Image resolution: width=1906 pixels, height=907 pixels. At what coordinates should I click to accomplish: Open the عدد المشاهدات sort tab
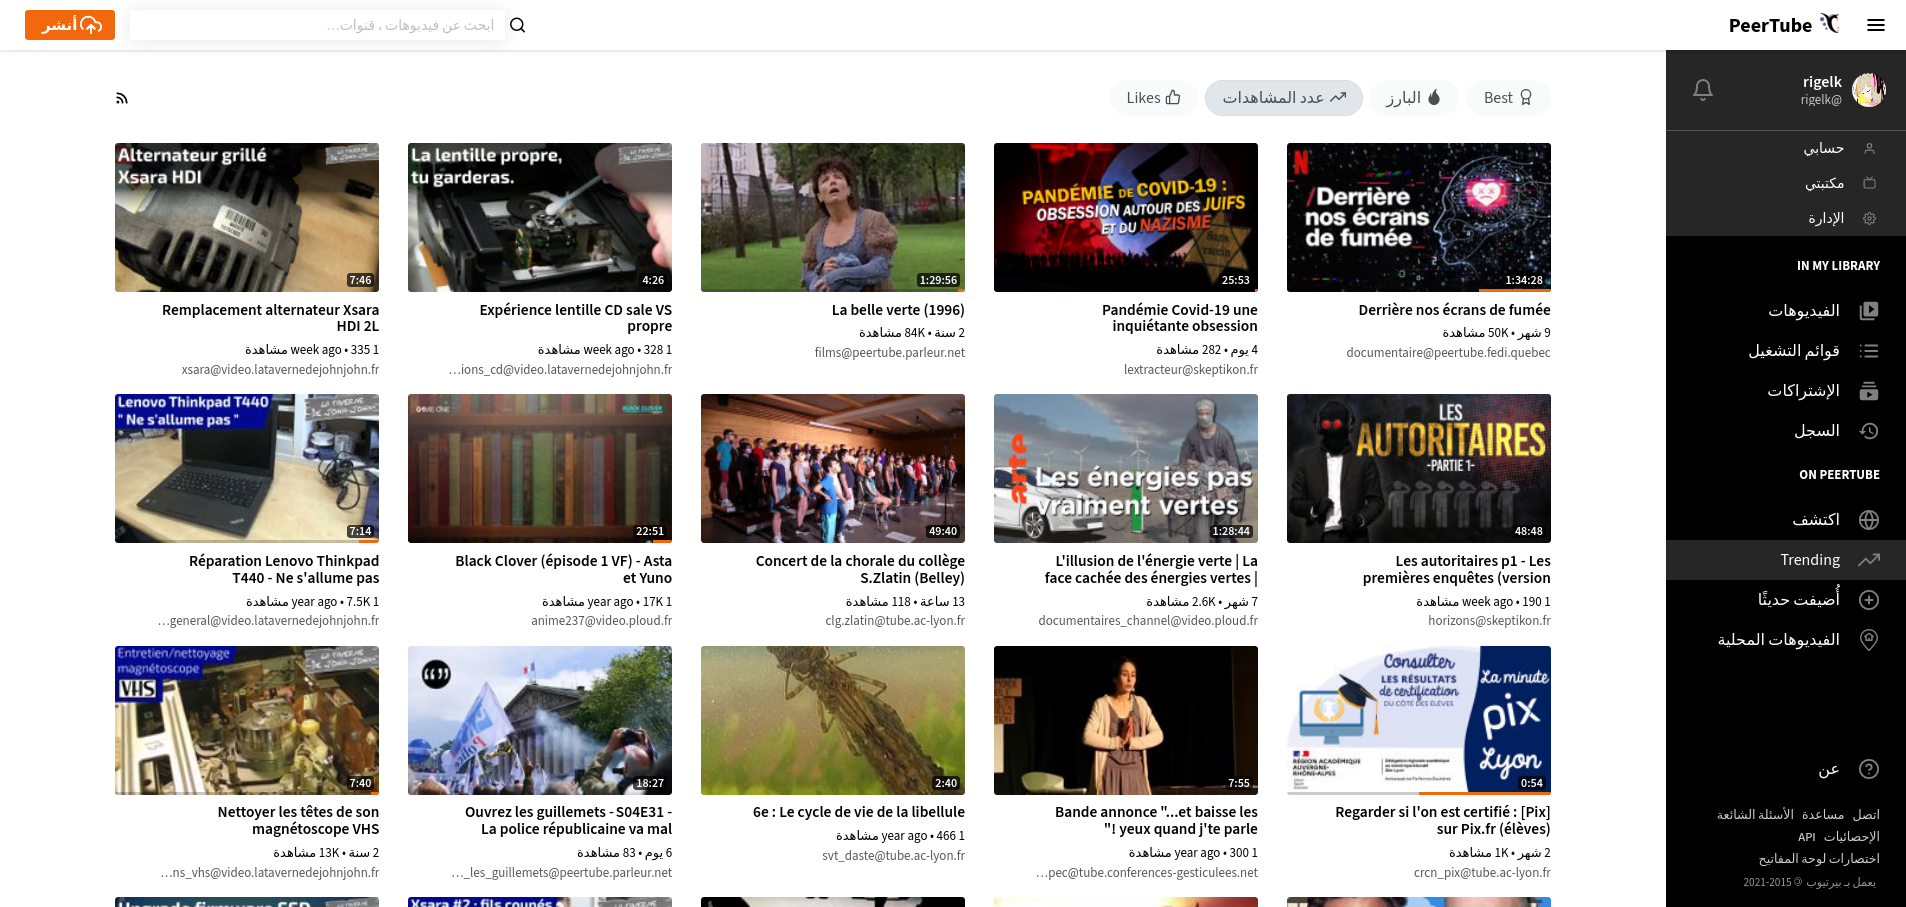(x=1284, y=97)
